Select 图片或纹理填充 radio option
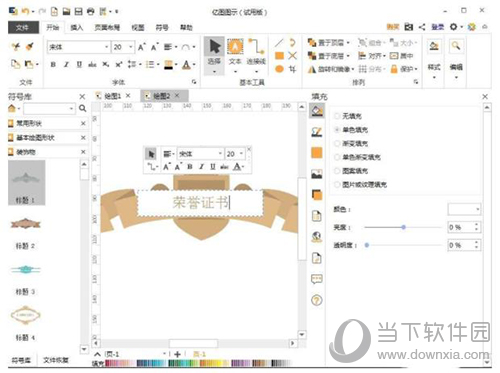 point(337,184)
